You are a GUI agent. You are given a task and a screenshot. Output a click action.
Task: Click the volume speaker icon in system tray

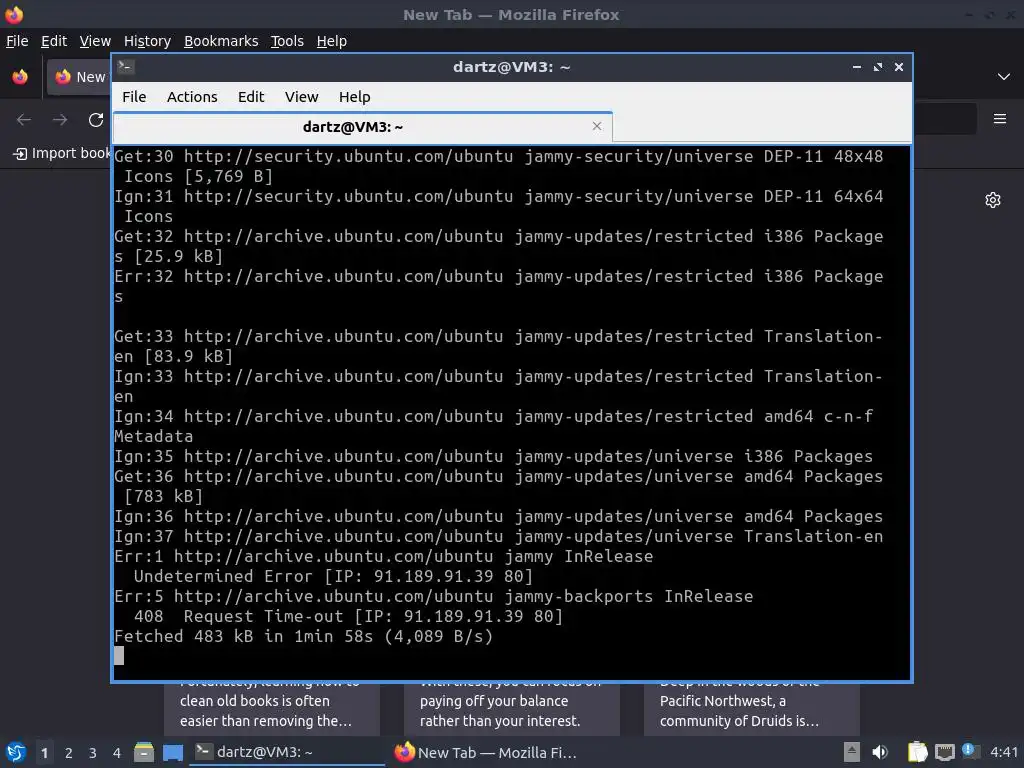[x=880, y=752]
